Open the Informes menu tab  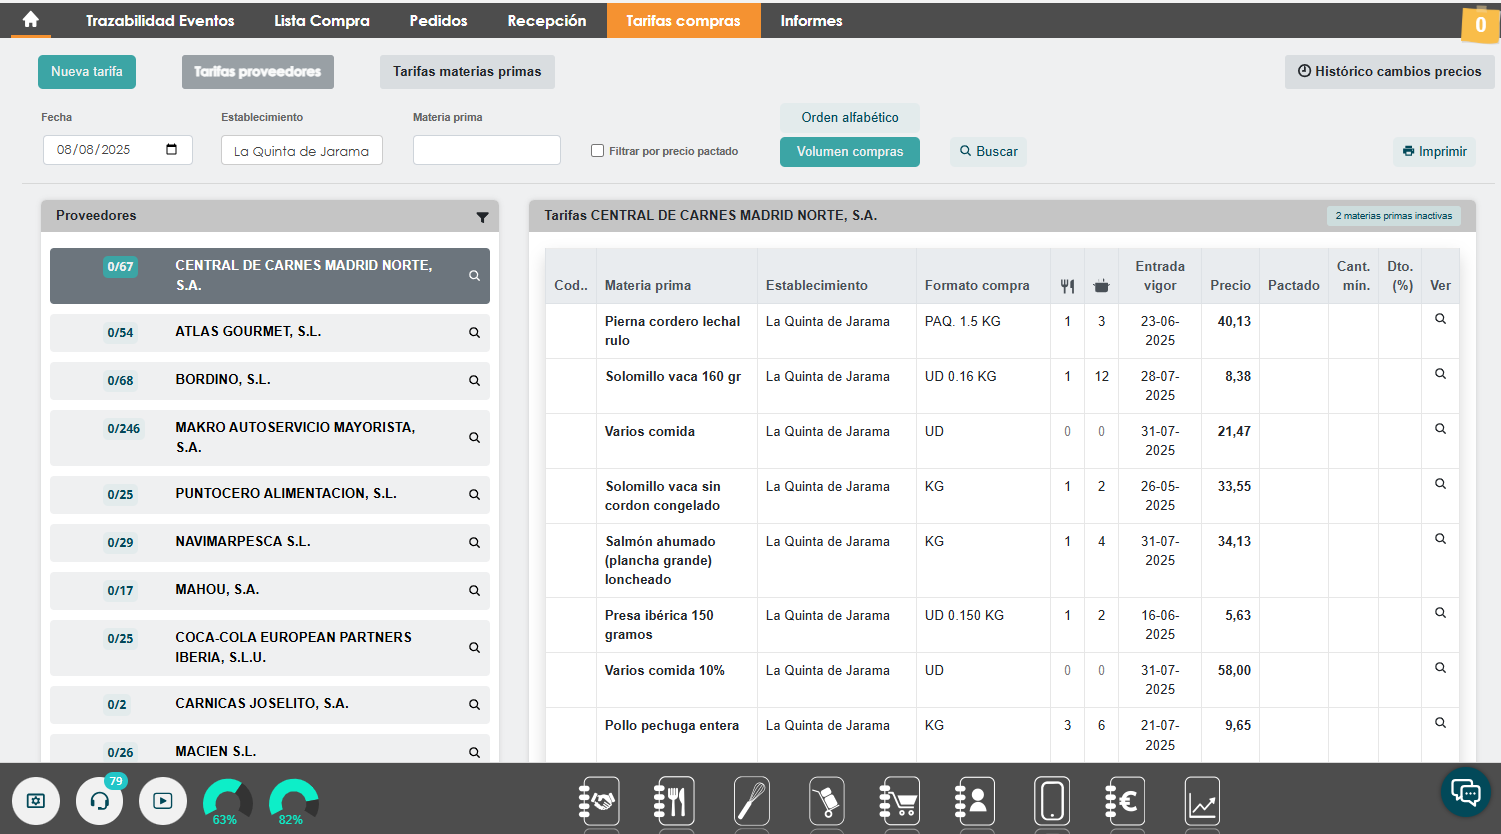(x=811, y=20)
